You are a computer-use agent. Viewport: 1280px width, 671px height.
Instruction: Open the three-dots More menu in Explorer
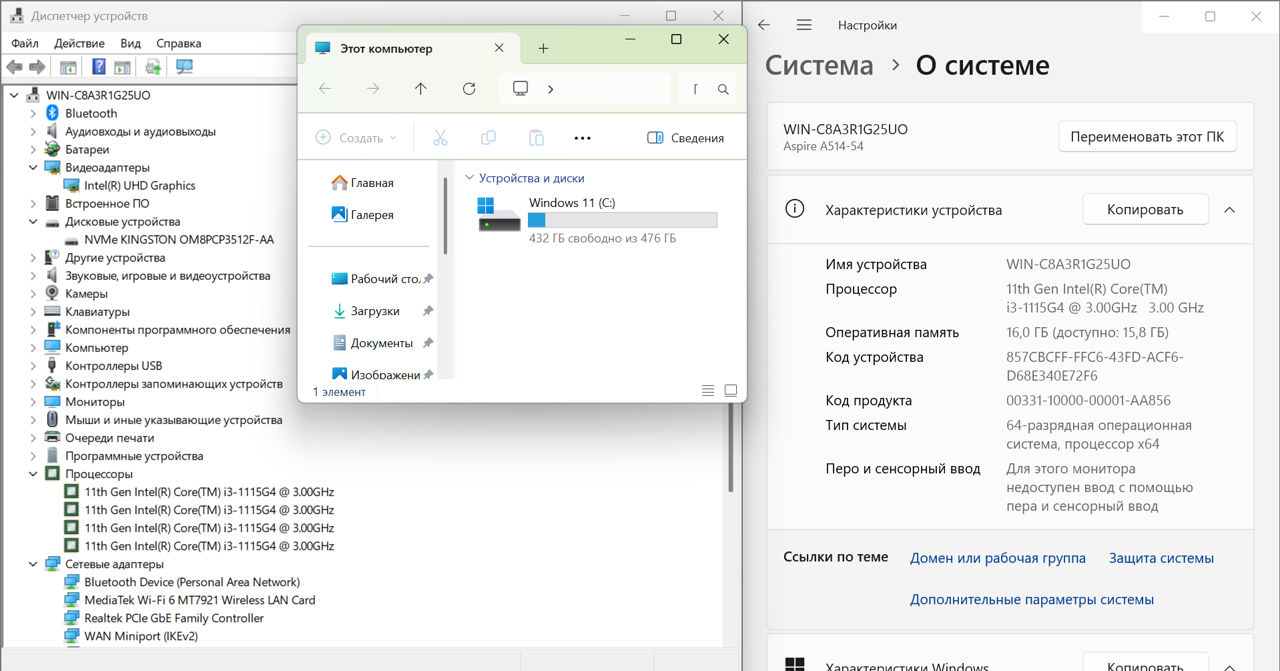pyautogui.click(x=583, y=138)
